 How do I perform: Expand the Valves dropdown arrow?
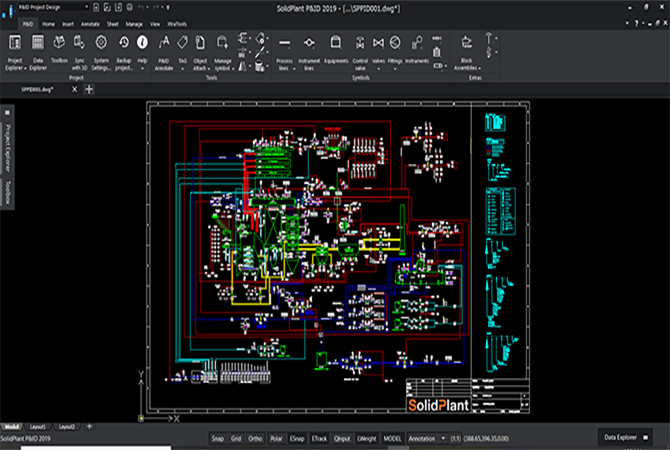tap(378, 68)
